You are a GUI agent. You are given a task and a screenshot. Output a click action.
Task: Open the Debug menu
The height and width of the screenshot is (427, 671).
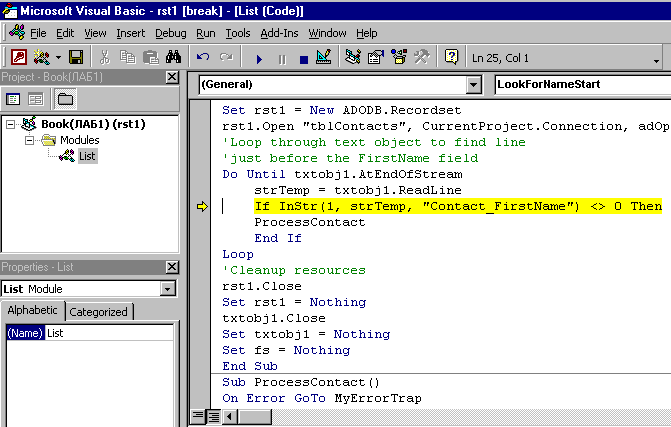tap(170, 33)
